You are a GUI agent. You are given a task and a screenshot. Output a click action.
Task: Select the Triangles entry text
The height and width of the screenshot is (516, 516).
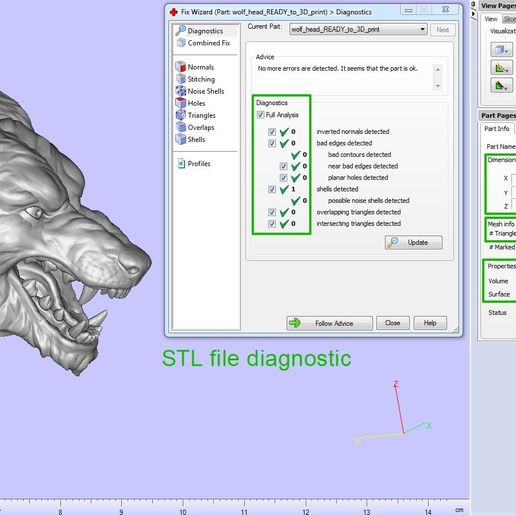point(201,116)
